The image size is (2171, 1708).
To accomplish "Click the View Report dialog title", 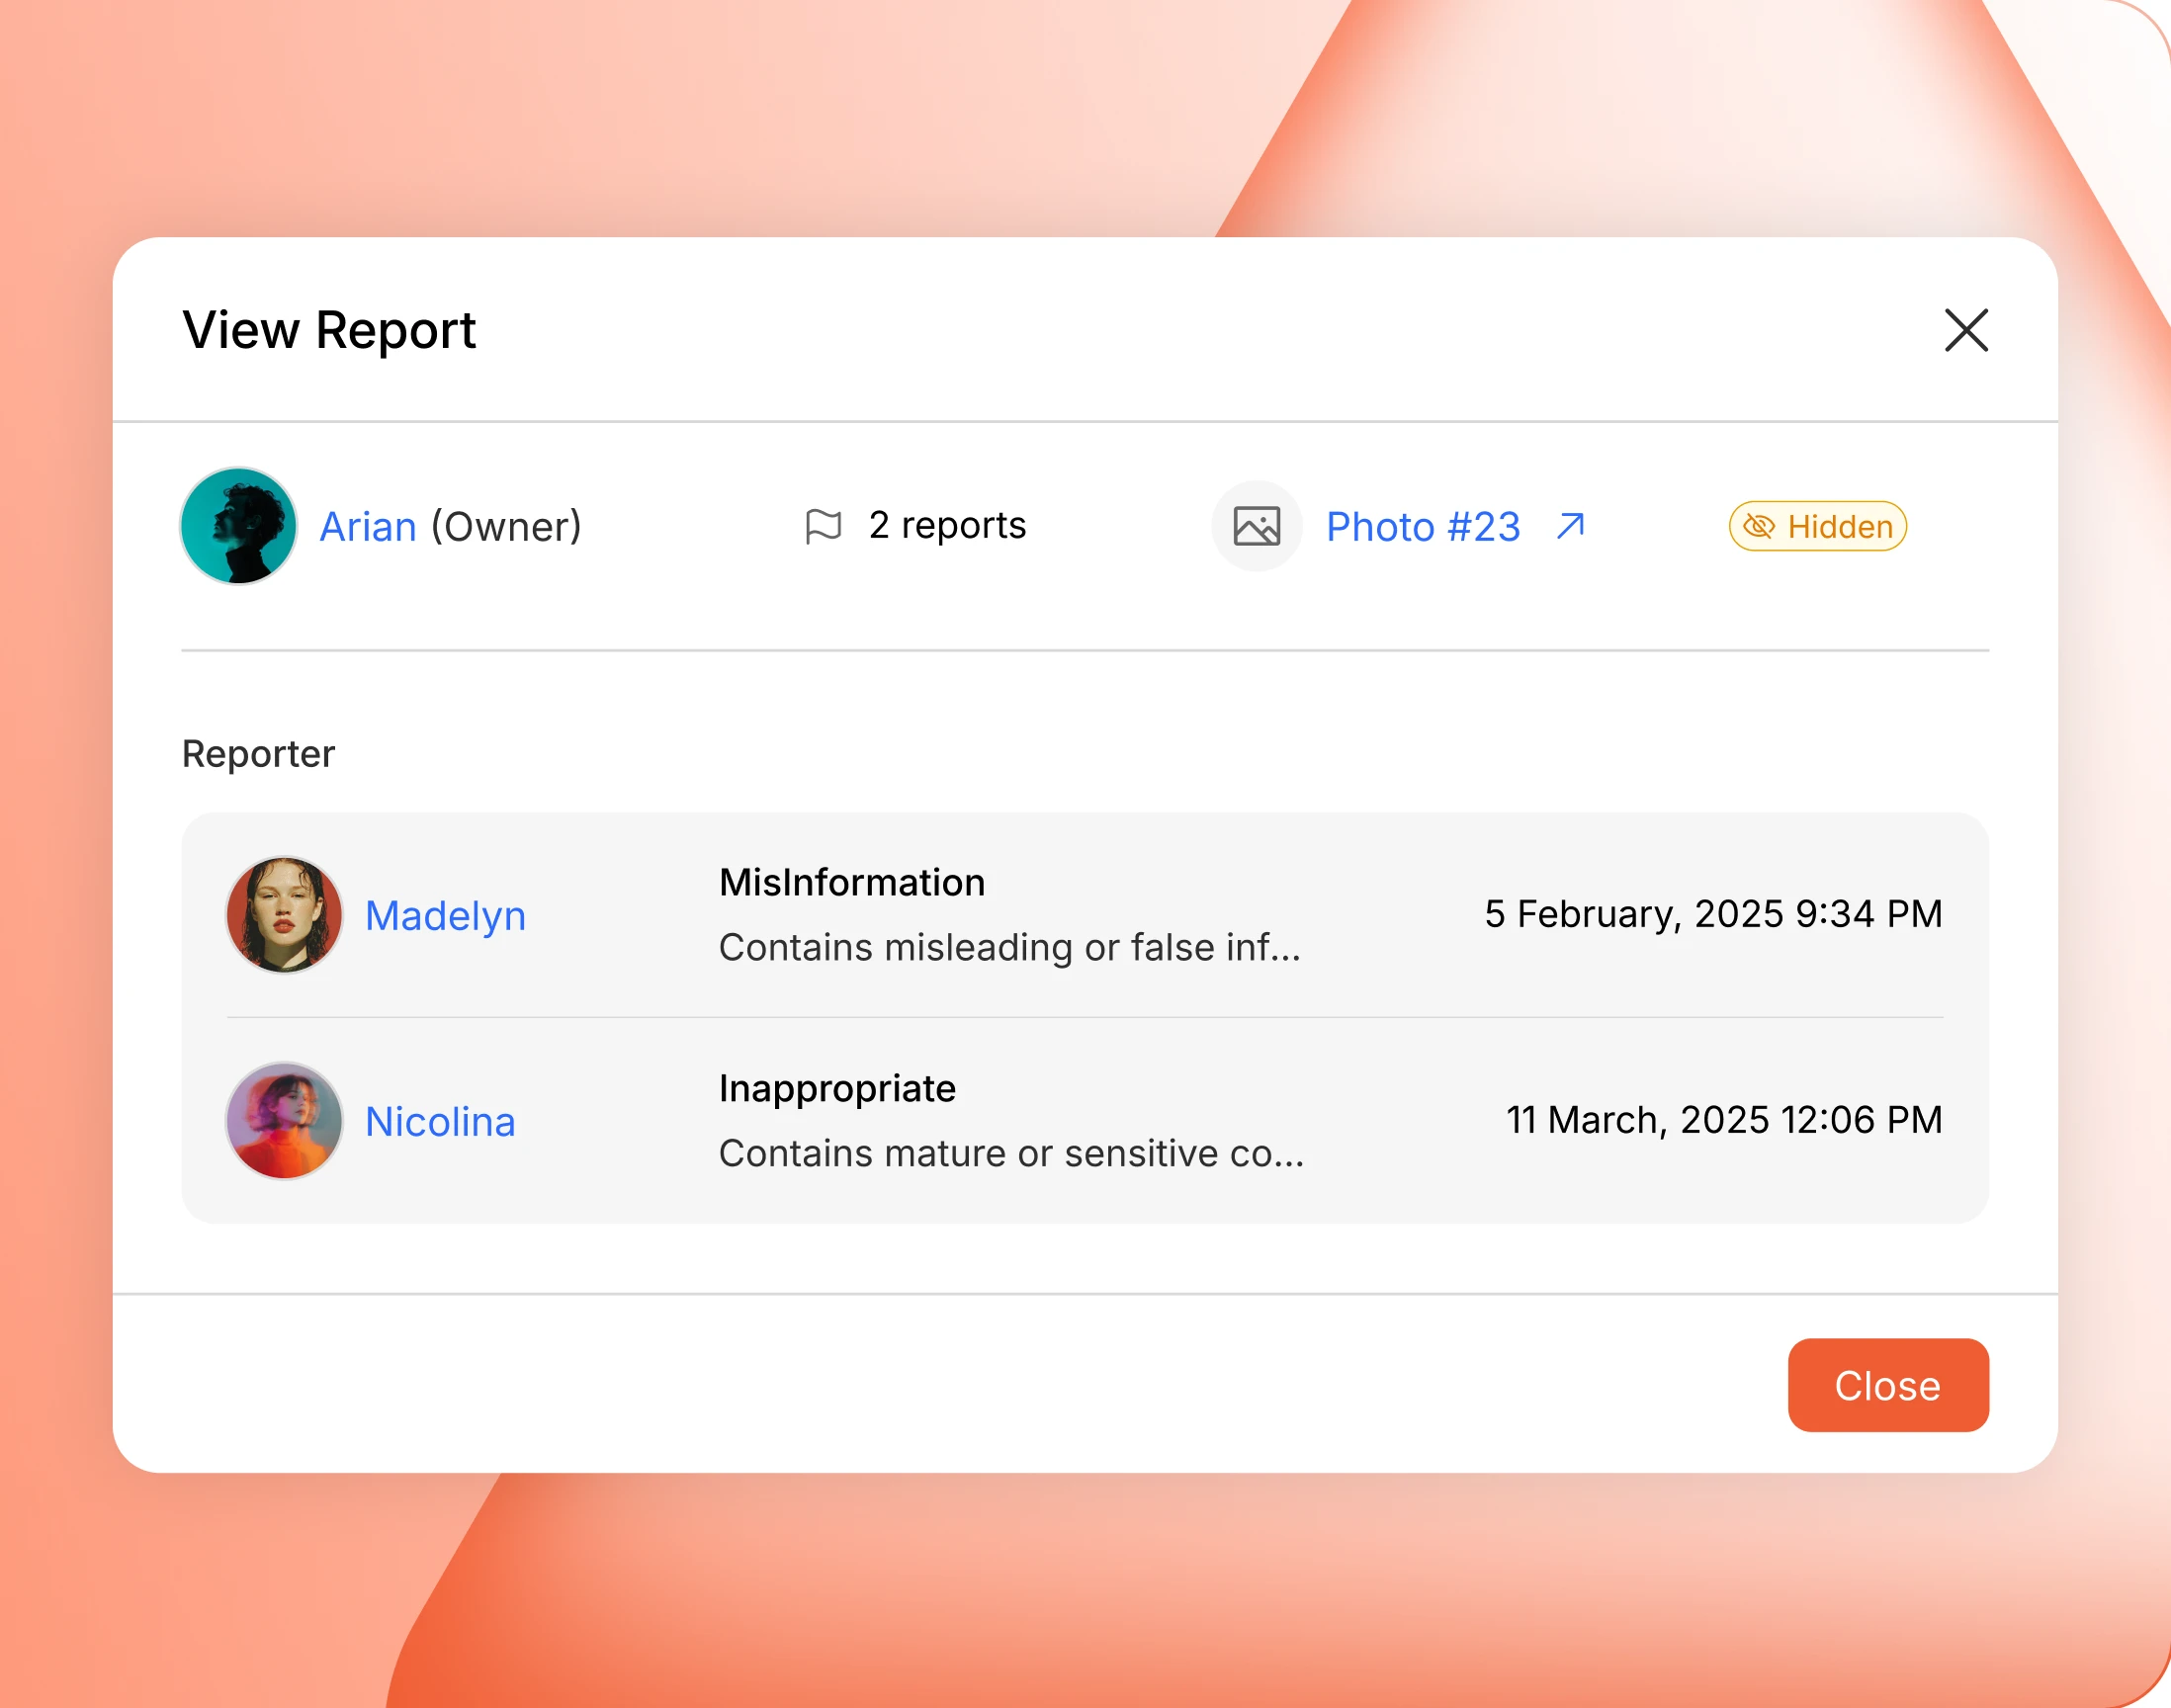I will [329, 331].
